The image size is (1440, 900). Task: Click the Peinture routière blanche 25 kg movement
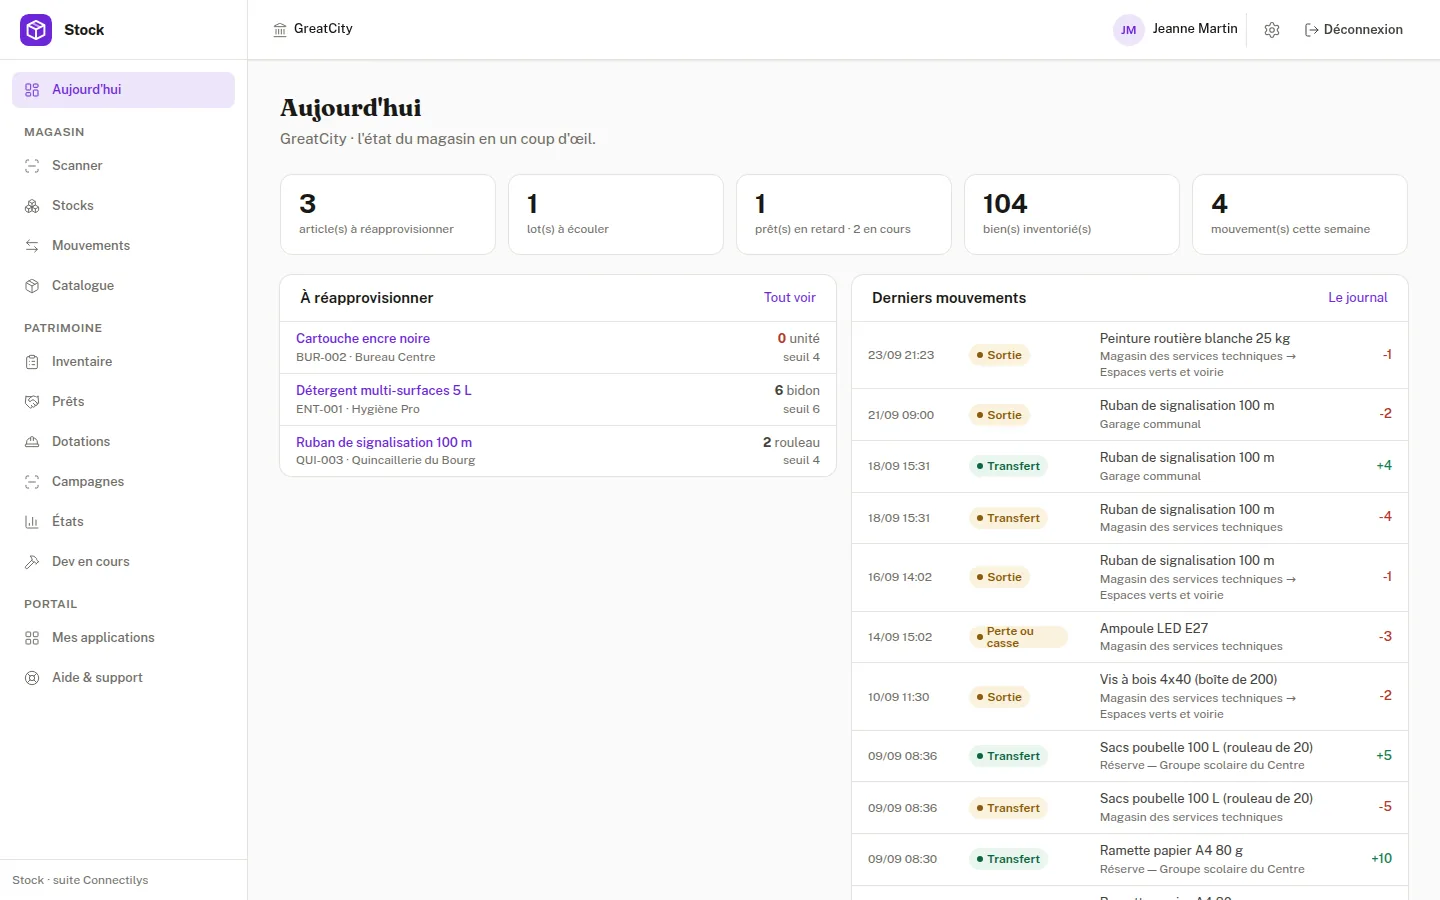(x=1130, y=355)
